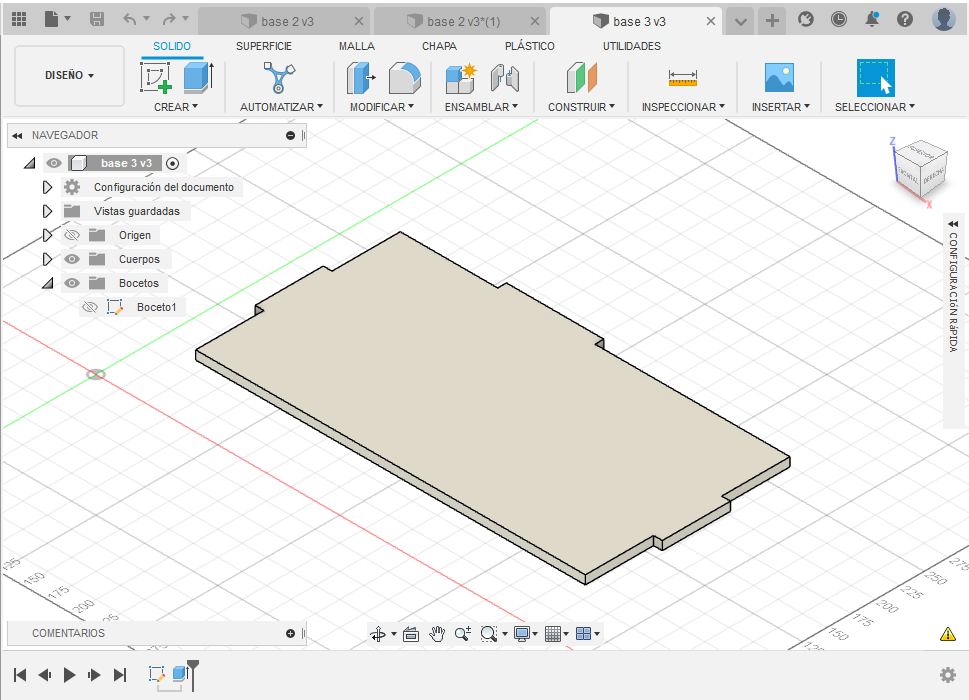Open the user profile avatar
Screen dimensions: 969x700
(x=944, y=20)
